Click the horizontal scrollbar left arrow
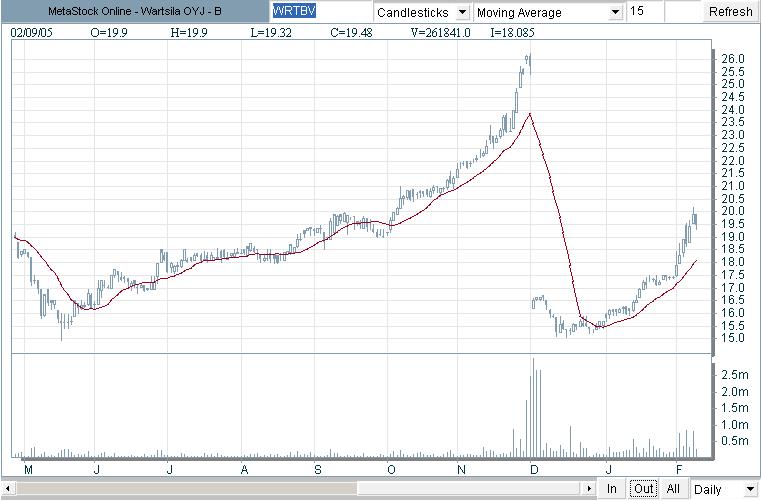 coord(8,488)
